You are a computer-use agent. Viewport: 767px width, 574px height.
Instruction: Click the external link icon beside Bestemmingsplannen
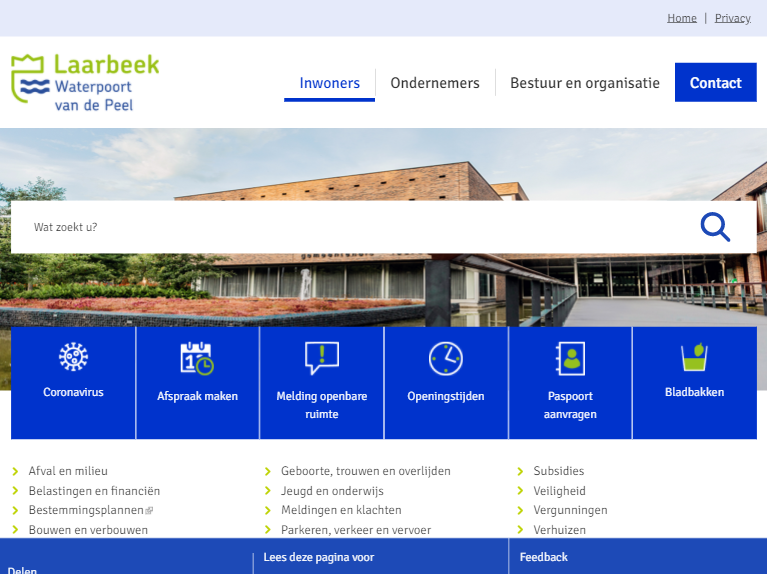(x=149, y=511)
